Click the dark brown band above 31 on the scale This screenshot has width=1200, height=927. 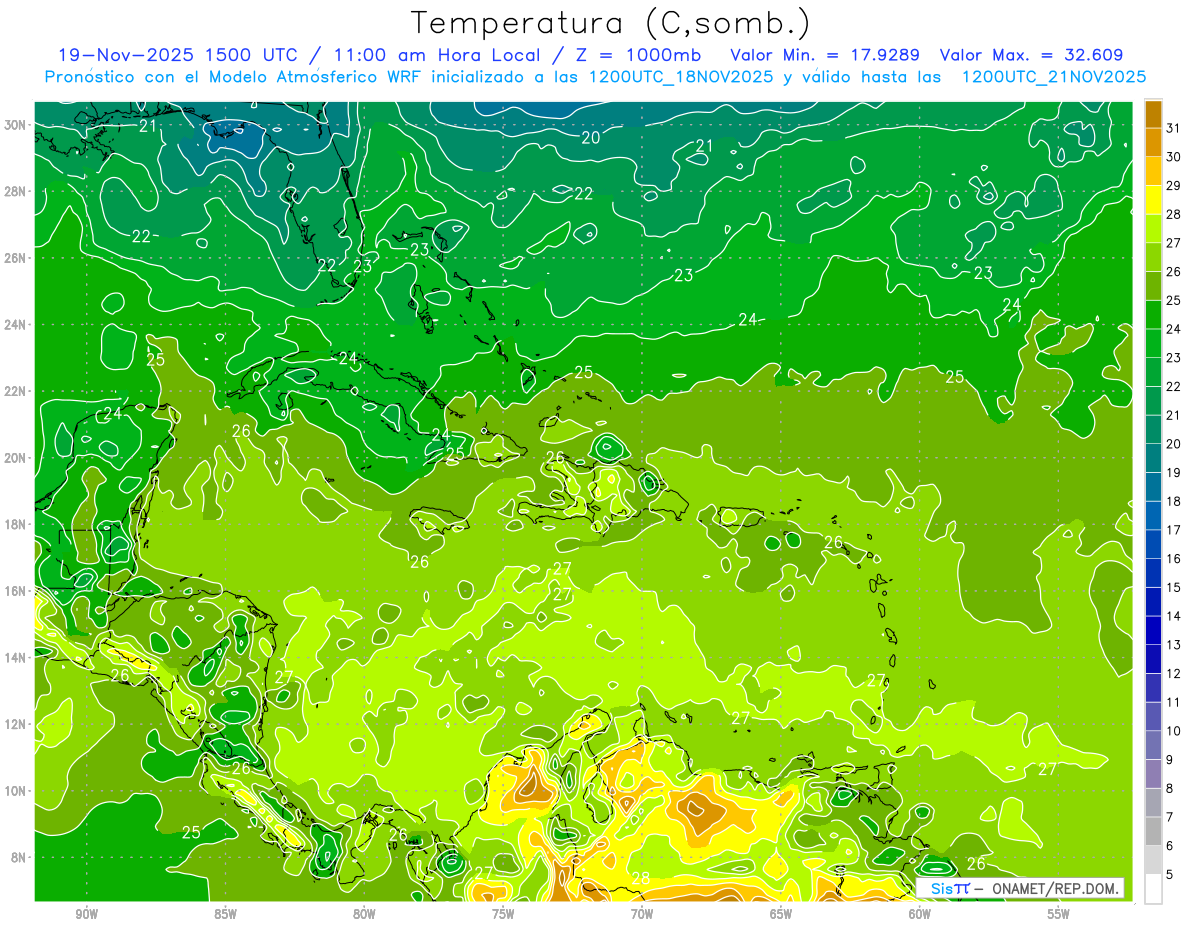pyautogui.click(x=1153, y=115)
